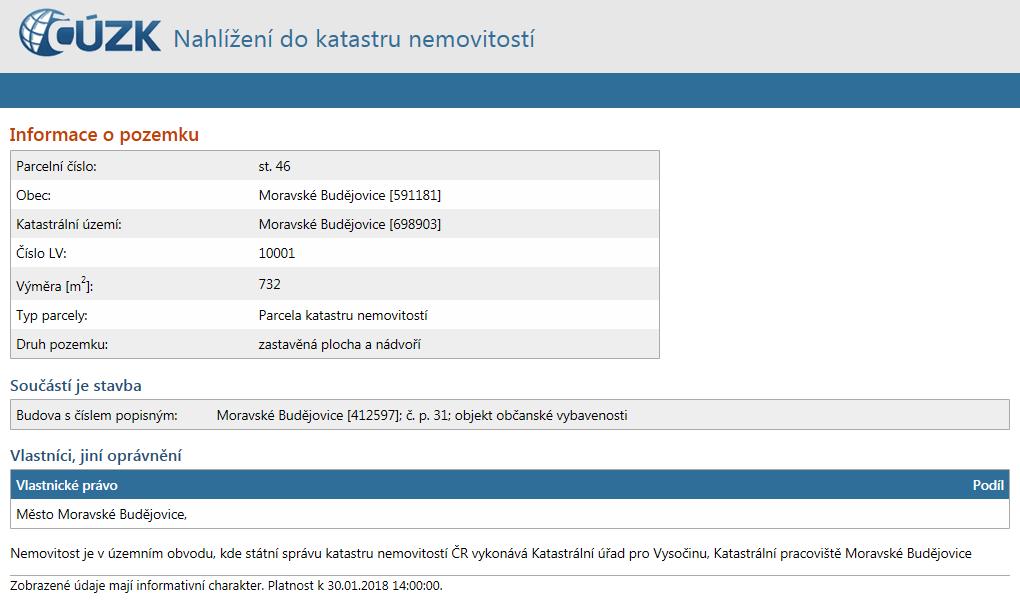
Task: Click Parcela katastru nemovitostí value
Action: (343, 315)
